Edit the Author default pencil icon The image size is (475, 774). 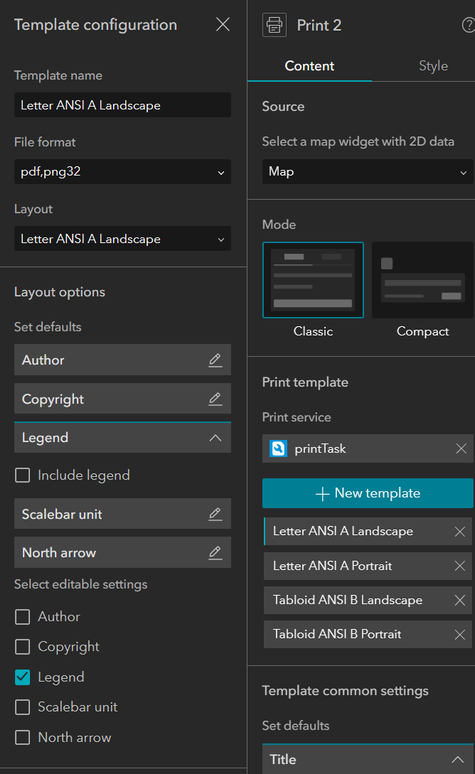pyautogui.click(x=215, y=360)
